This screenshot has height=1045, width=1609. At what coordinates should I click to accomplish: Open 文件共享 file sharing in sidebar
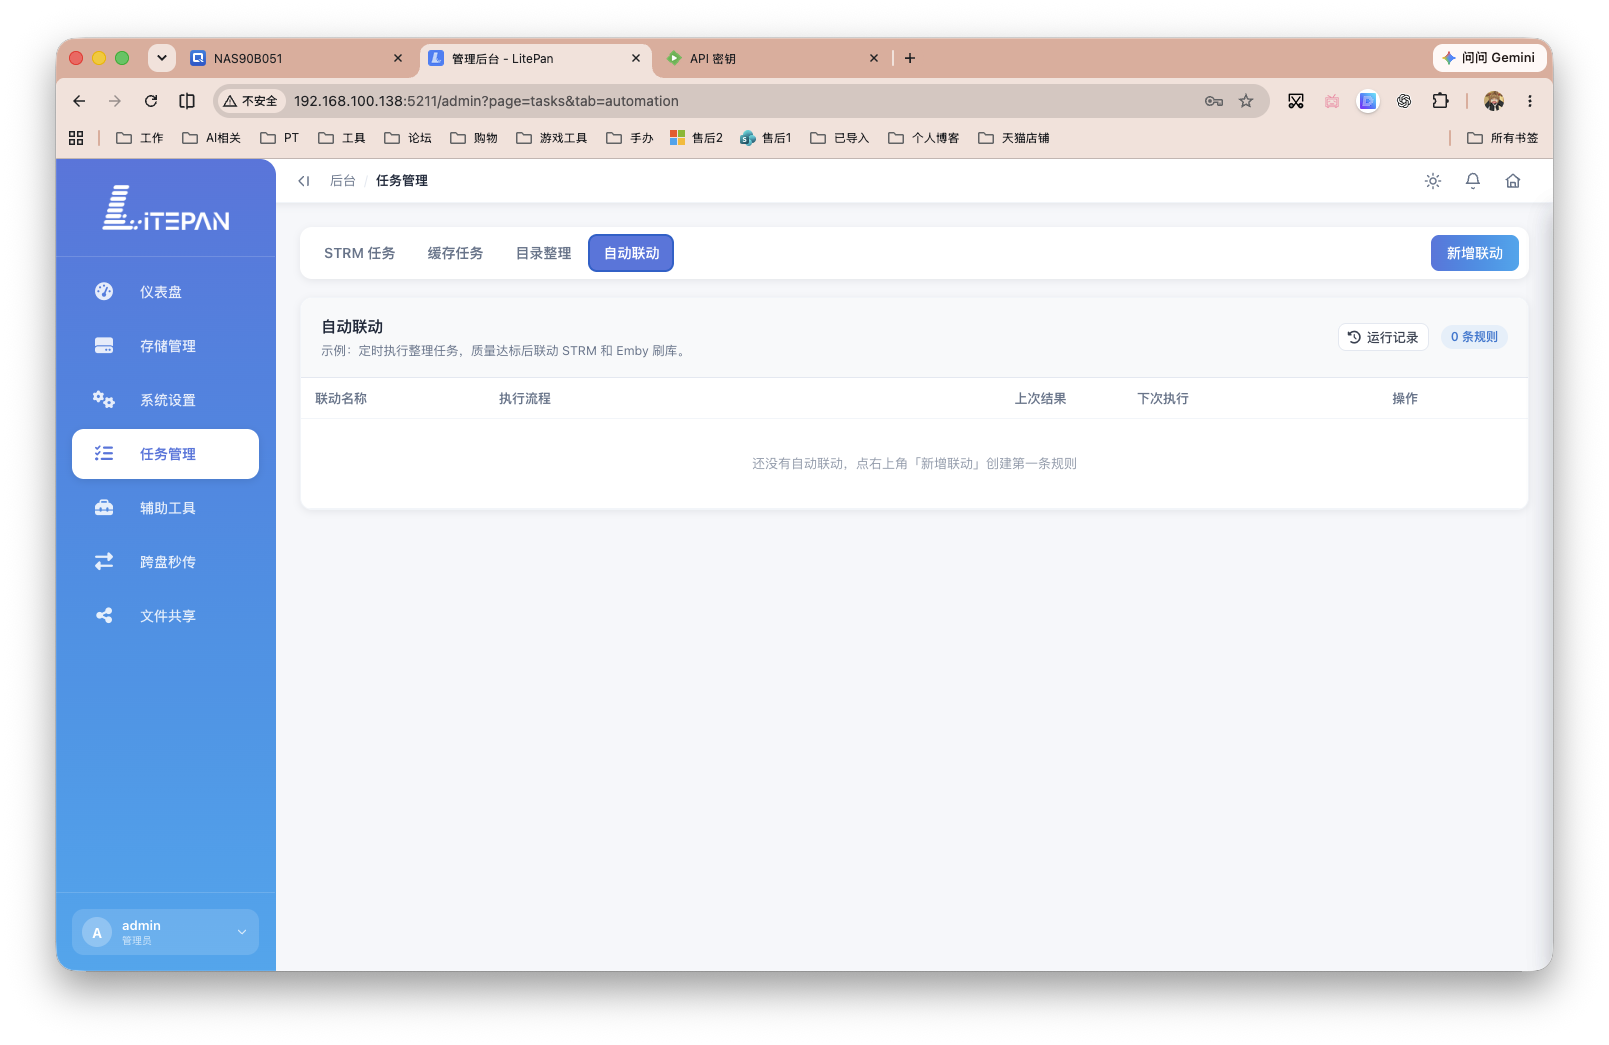point(165,616)
